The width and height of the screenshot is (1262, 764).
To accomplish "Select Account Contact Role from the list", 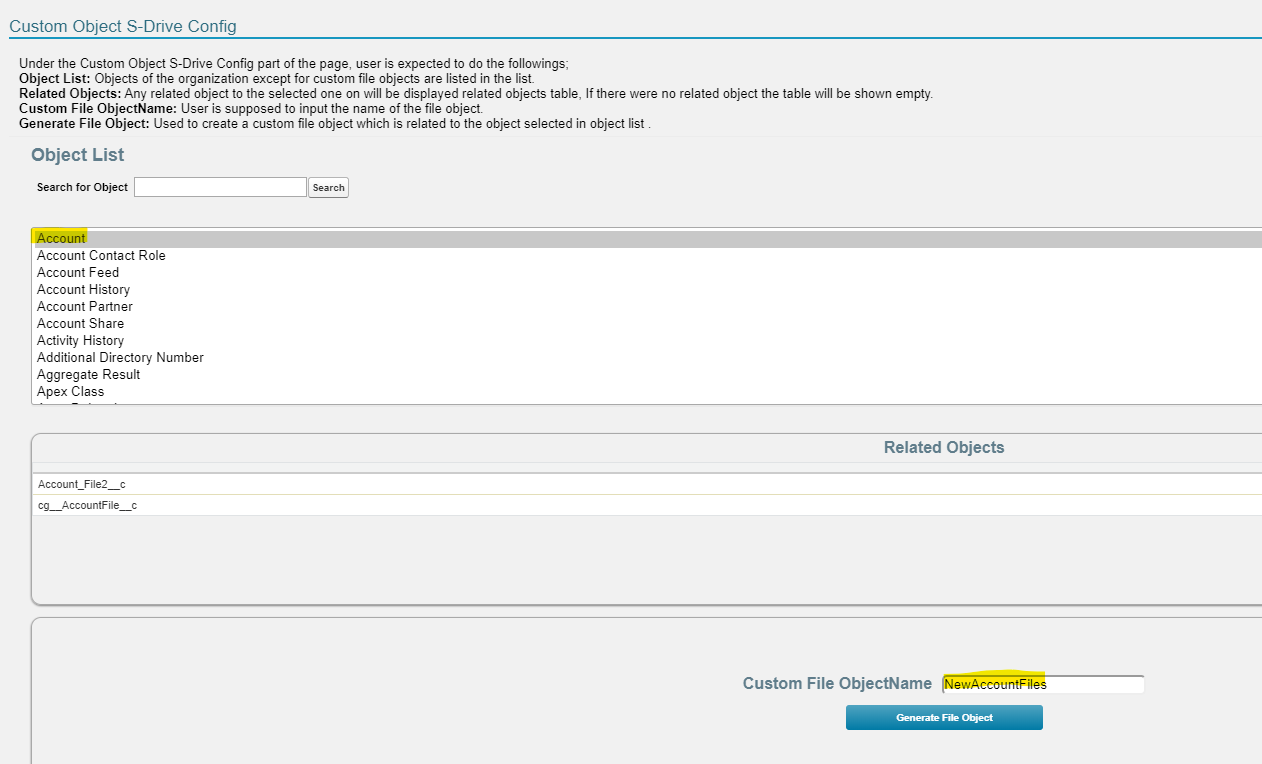I will point(101,256).
